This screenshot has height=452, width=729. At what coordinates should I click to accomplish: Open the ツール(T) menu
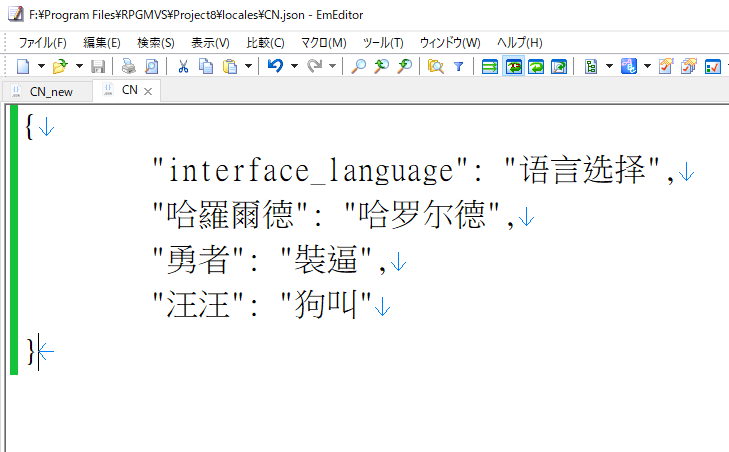[x=383, y=43]
